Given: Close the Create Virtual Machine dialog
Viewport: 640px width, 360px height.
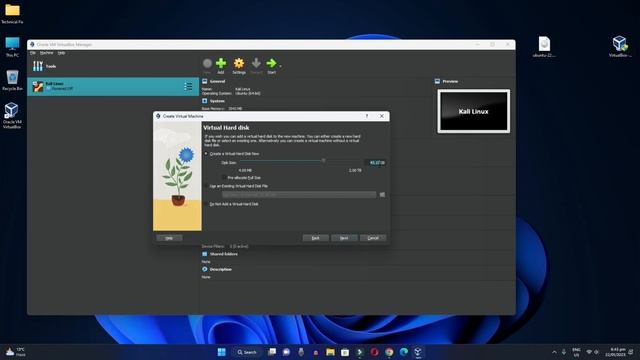Looking at the screenshot, I should 382,116.
